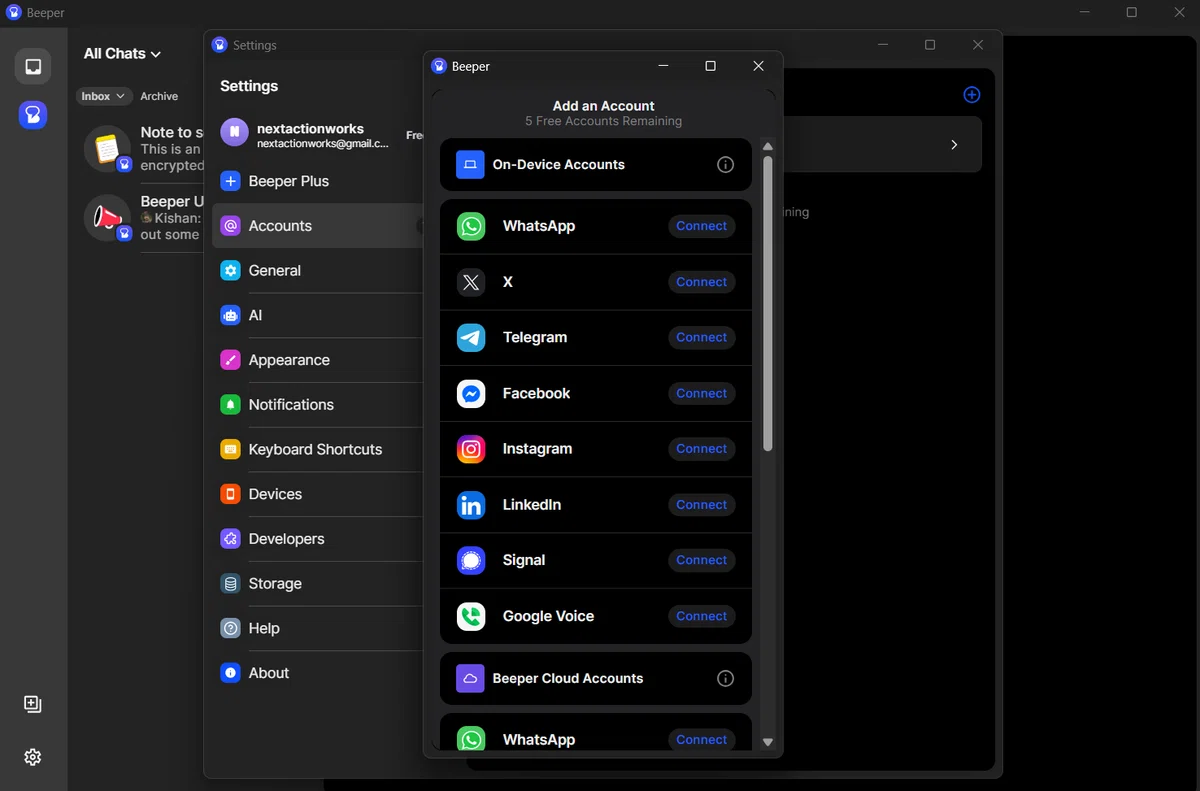Image resolution: width=1200 pixels, height=791 pixels.
Task: Click the Note to self chat avatar
Action: pos(107,149)
